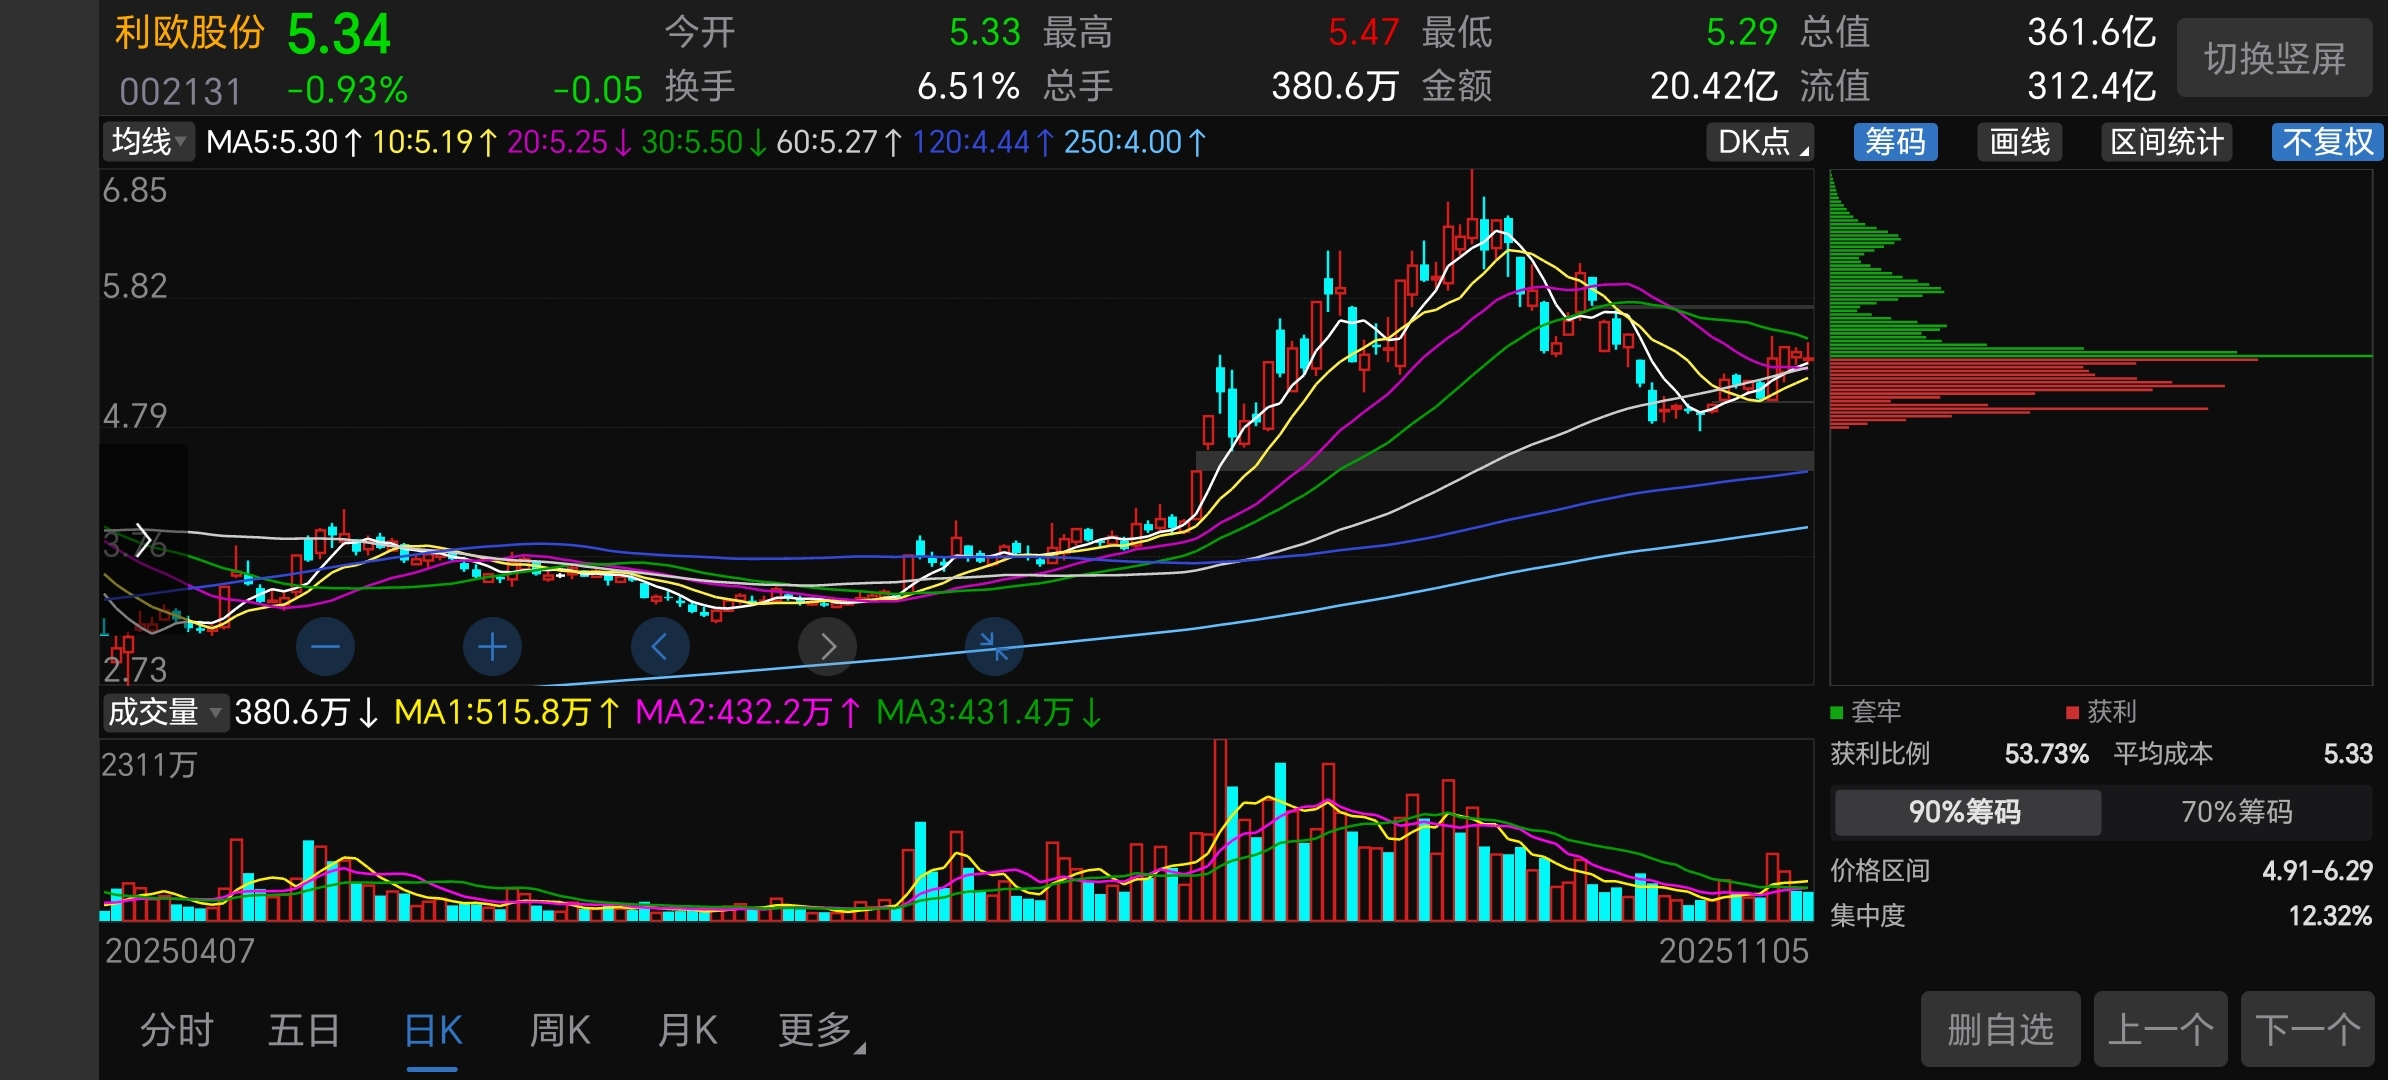Activate the 画线 drawing tool
This screenshot has height=1080, width=2388.
pyautogui.click(x=2019, y=142)
